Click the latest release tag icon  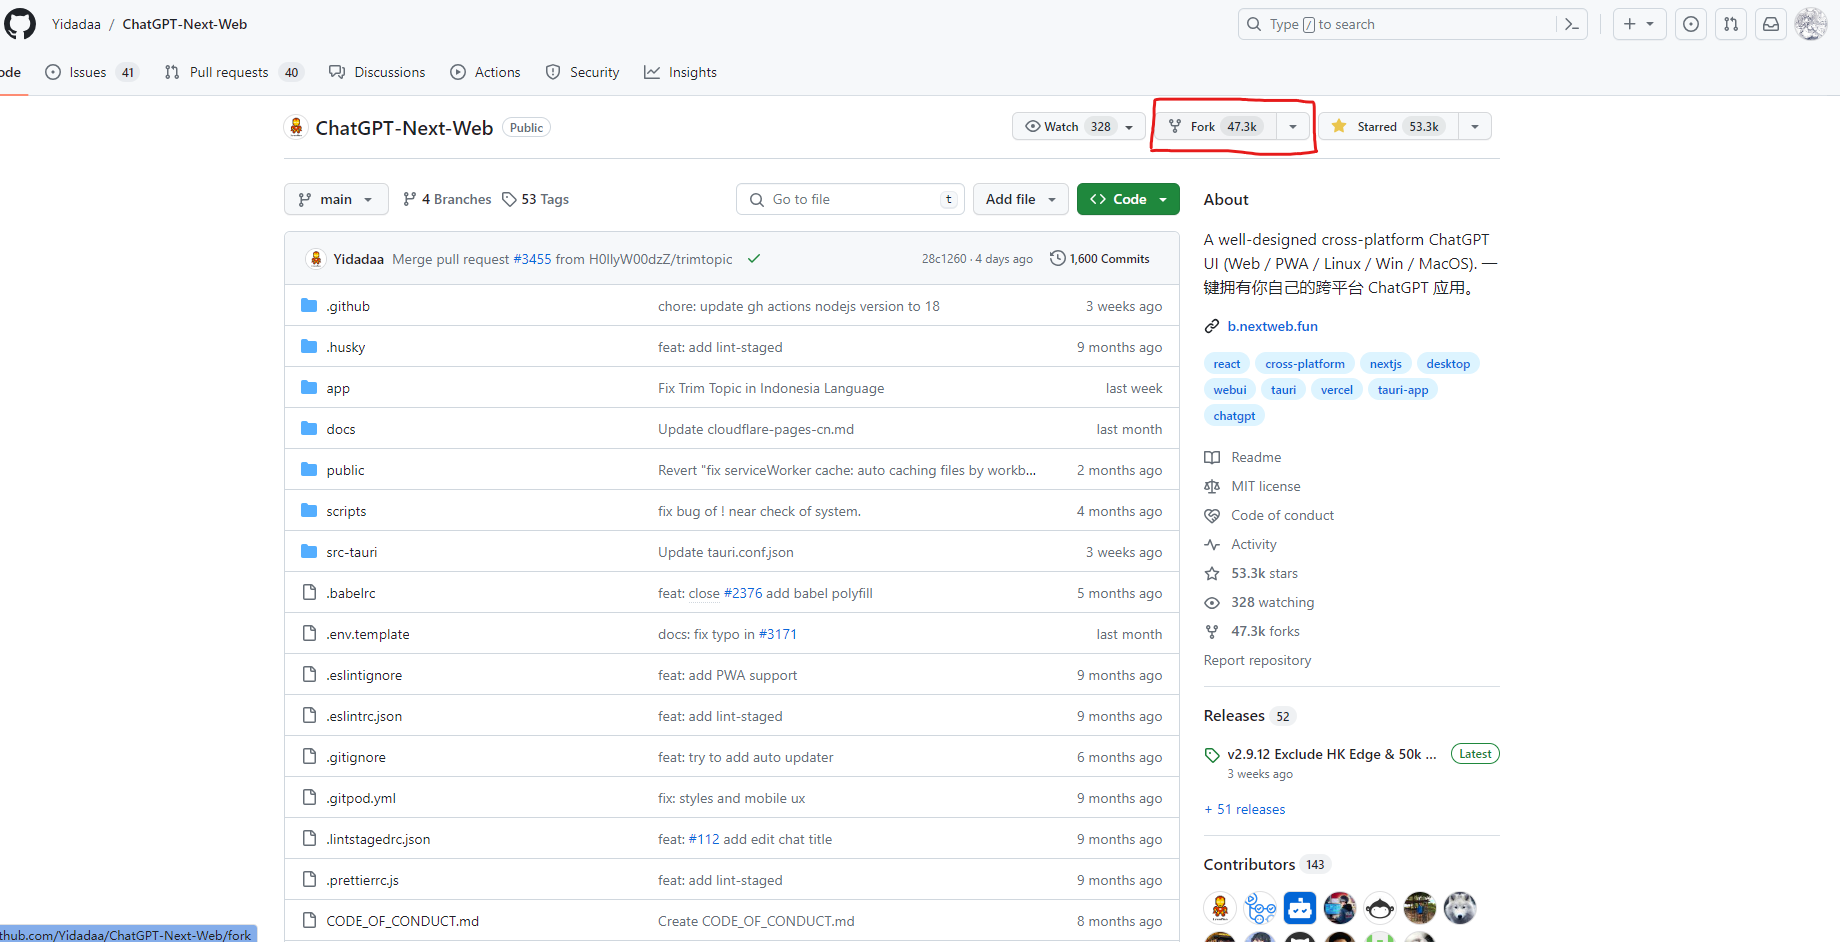[1212, 755]
